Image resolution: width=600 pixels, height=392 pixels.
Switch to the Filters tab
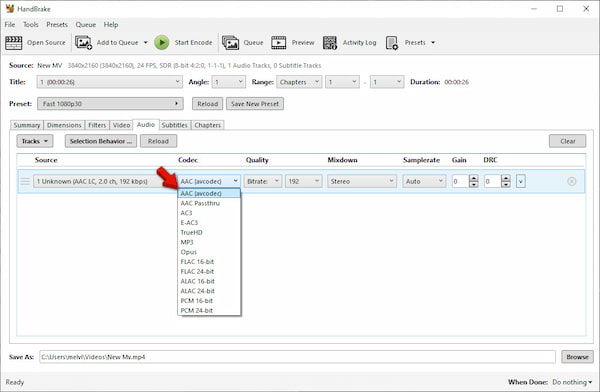[x=97, y=125]
